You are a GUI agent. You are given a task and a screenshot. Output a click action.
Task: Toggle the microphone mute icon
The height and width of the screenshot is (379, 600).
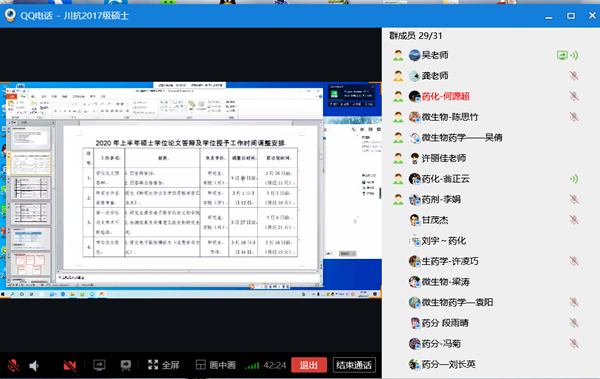click(13, 366)
